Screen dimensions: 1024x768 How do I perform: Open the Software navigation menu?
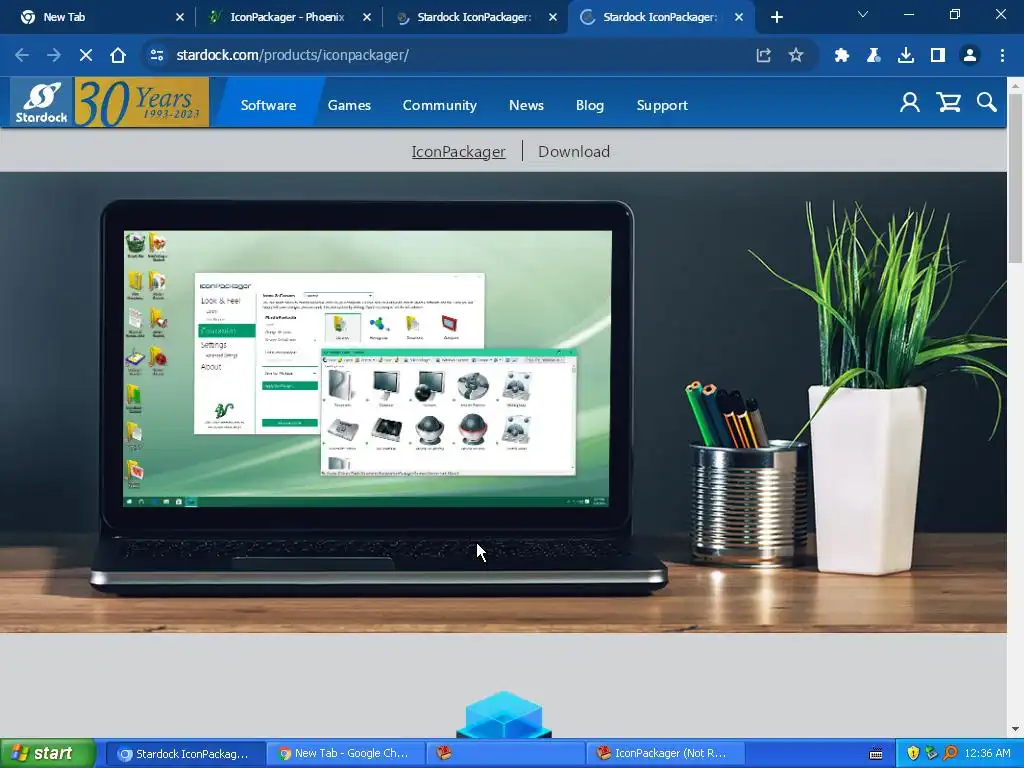[x=268, y=105]
